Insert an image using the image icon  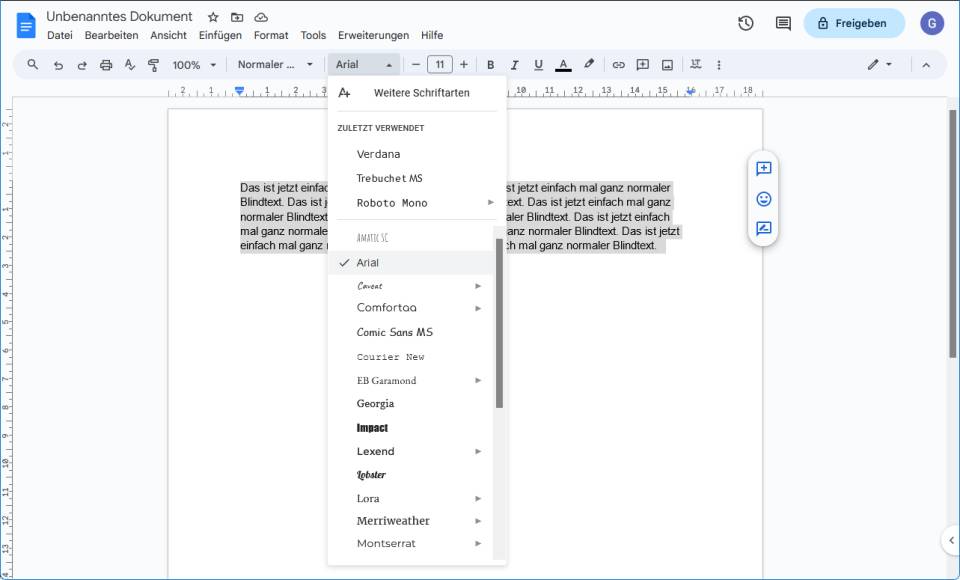[x=665, y=64]
